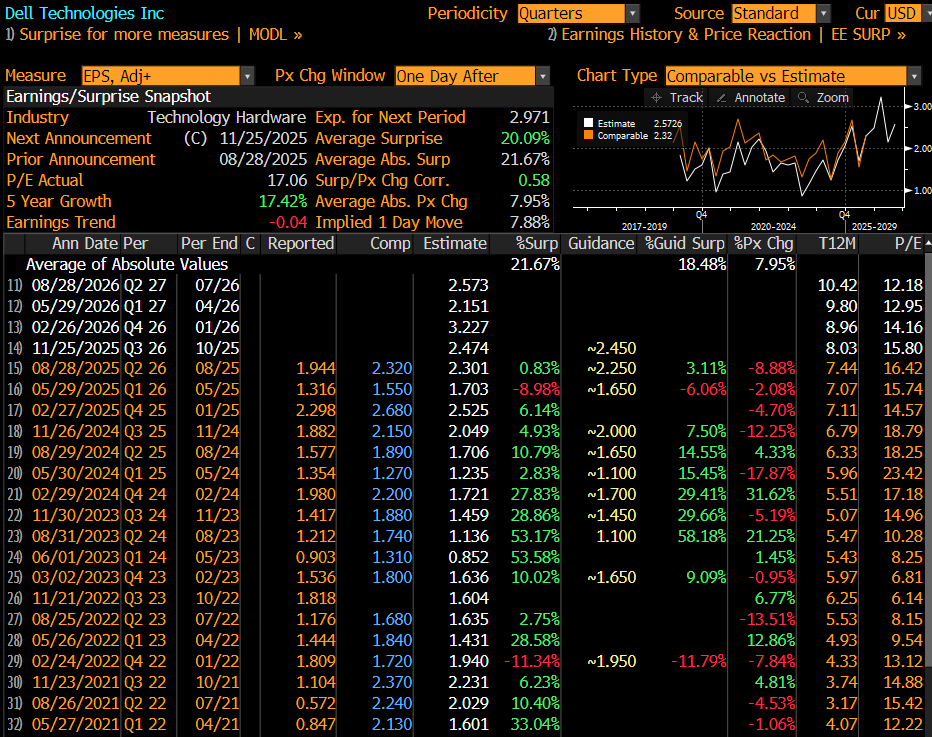Expand the Source Standard dropdown
The image size is (932, 737).
[x=823, y=13]
